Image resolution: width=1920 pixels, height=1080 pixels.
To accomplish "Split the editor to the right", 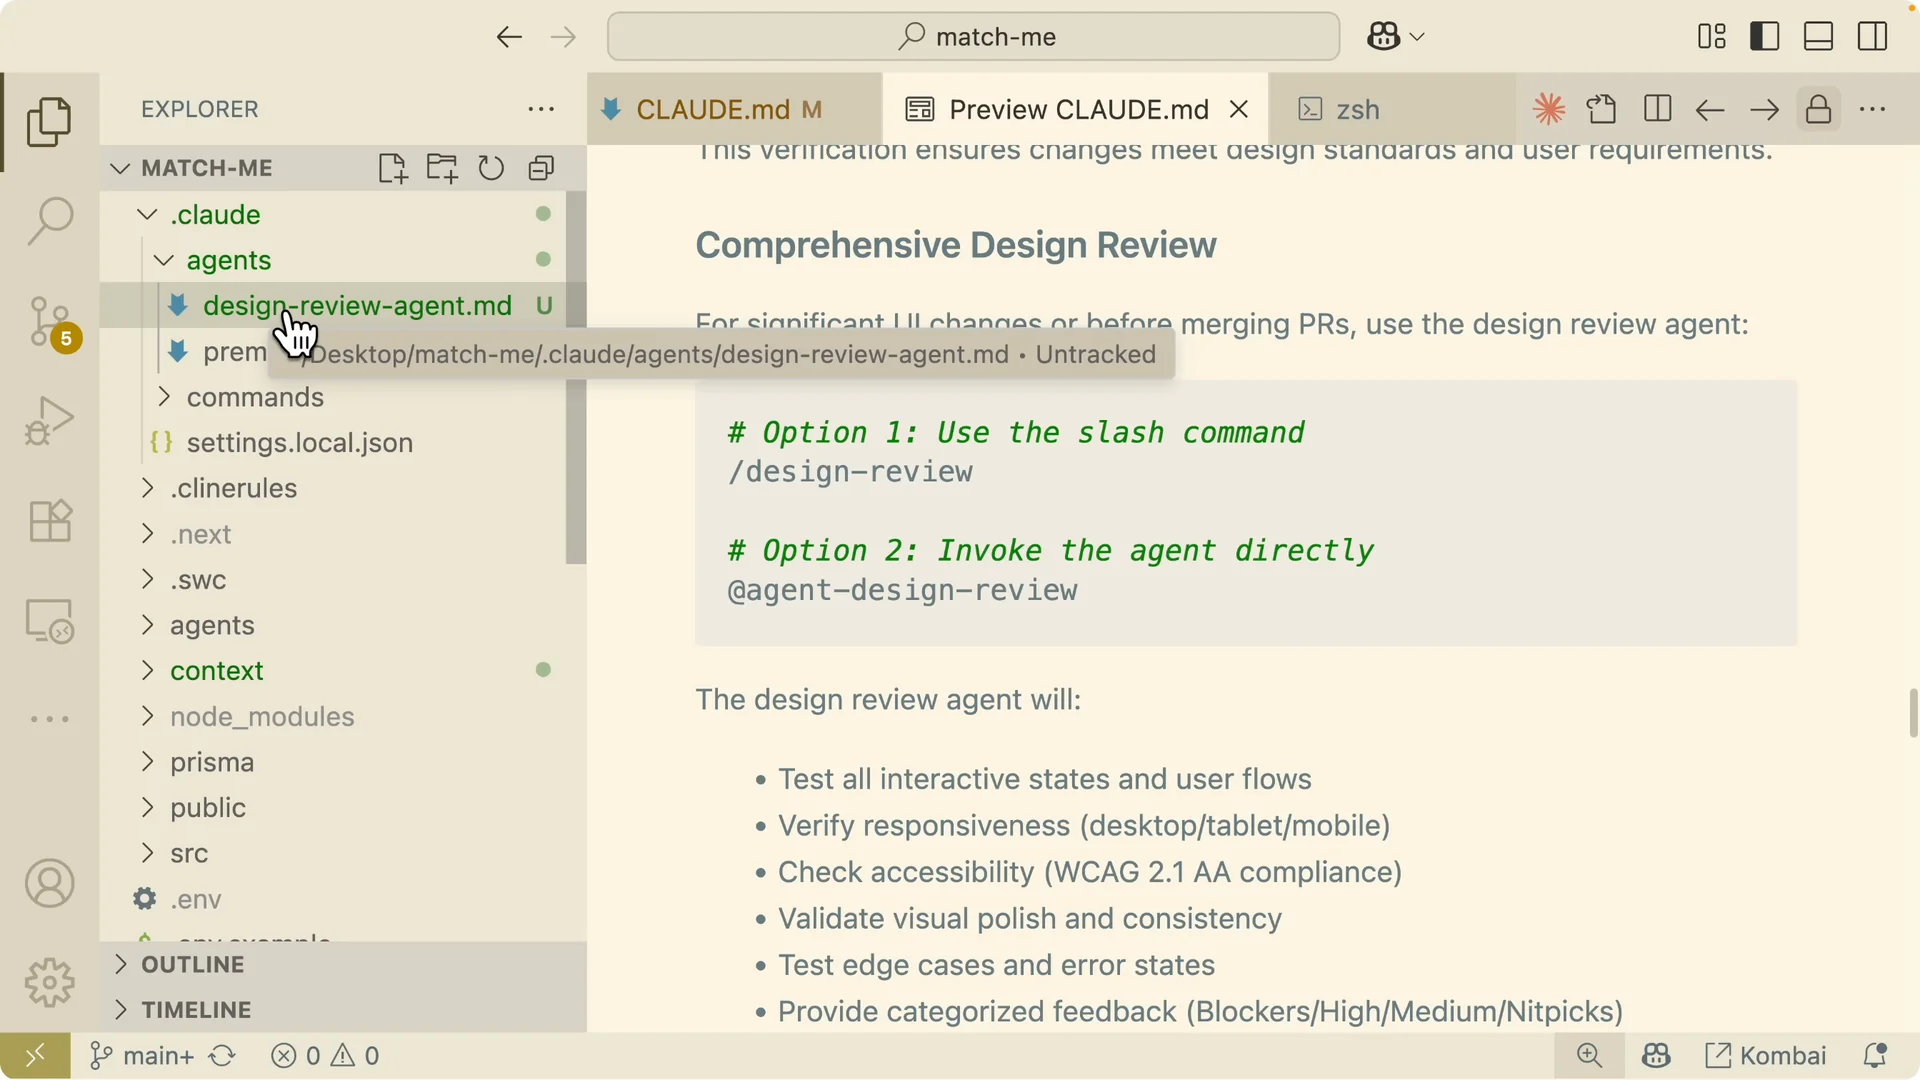I will click(x=1657, y=109).
